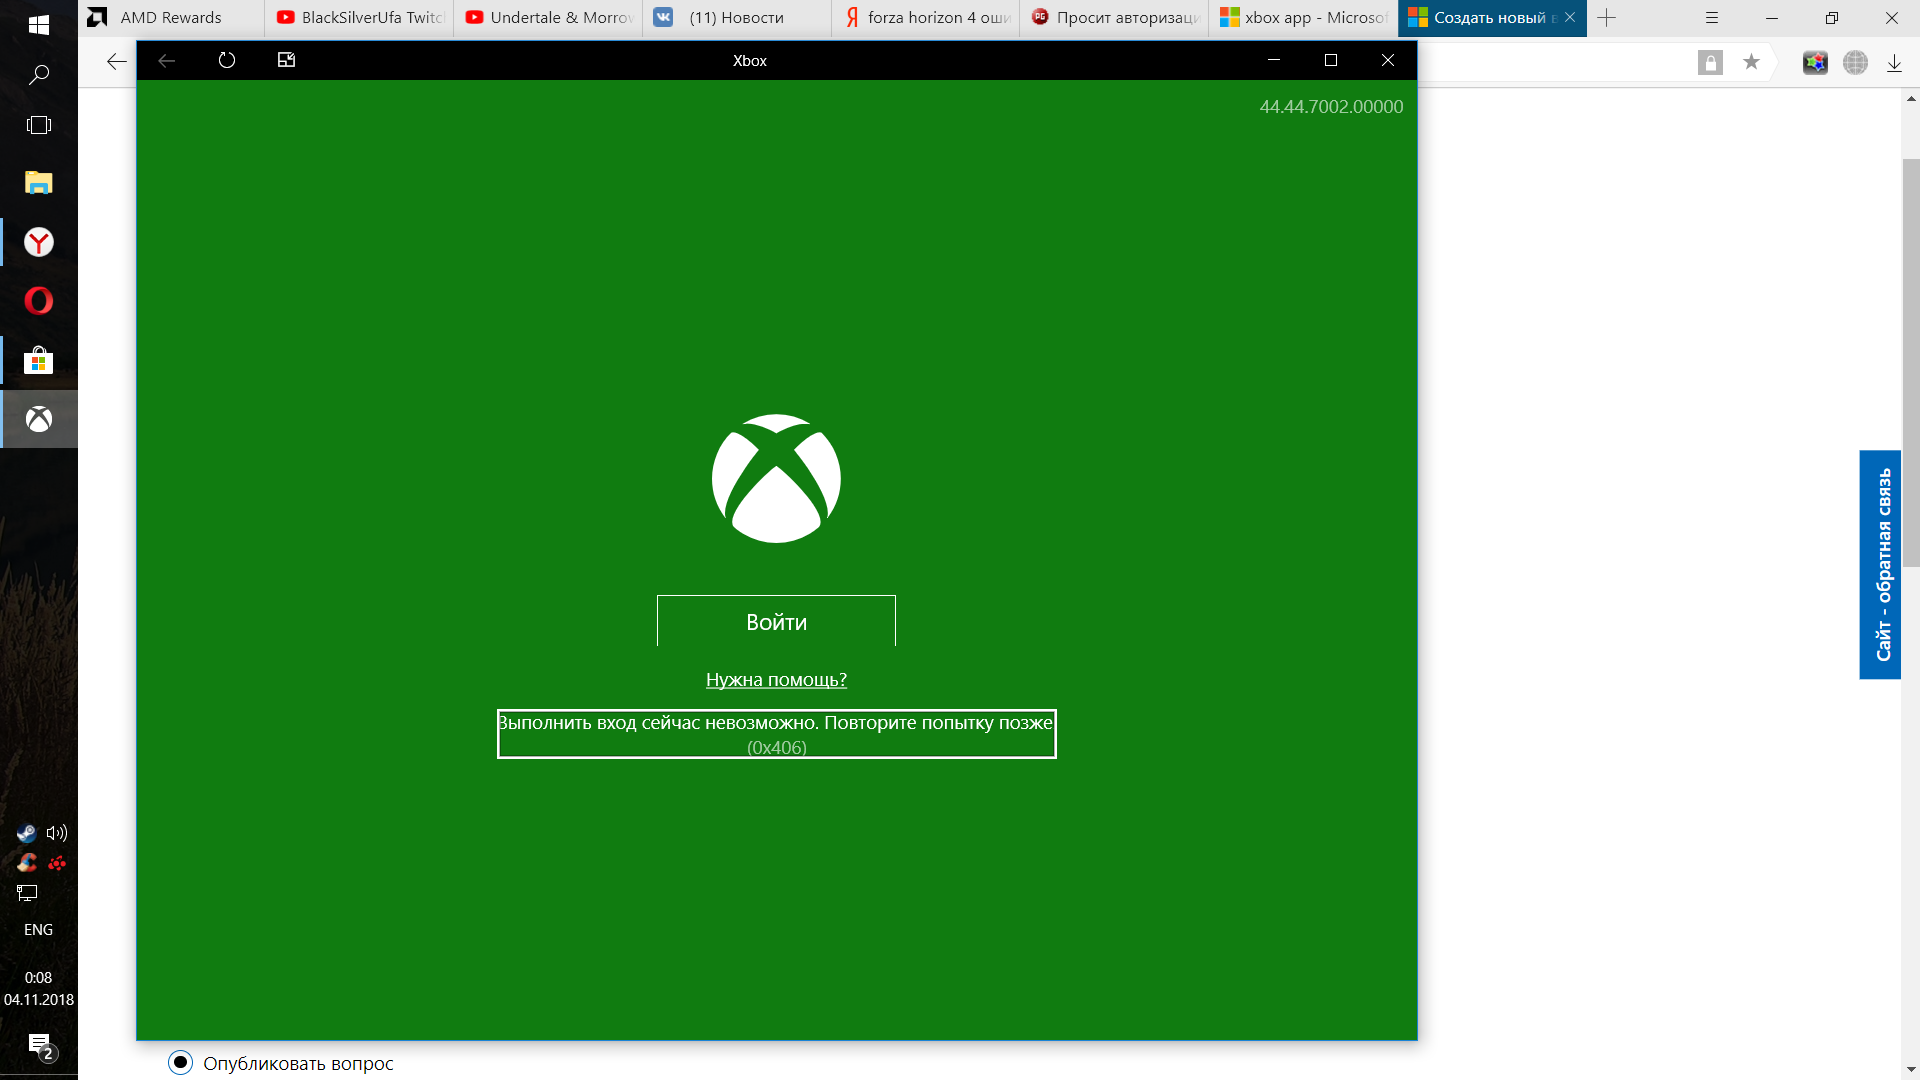The height and width of the screenshot is (1080, 1920).
Task: Close the Создать новый browser tab
Action: pyautogui.click(x=1570, y=18)
